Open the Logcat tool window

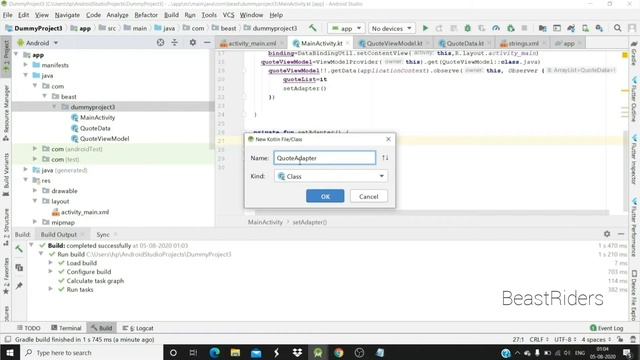point(138,328)
